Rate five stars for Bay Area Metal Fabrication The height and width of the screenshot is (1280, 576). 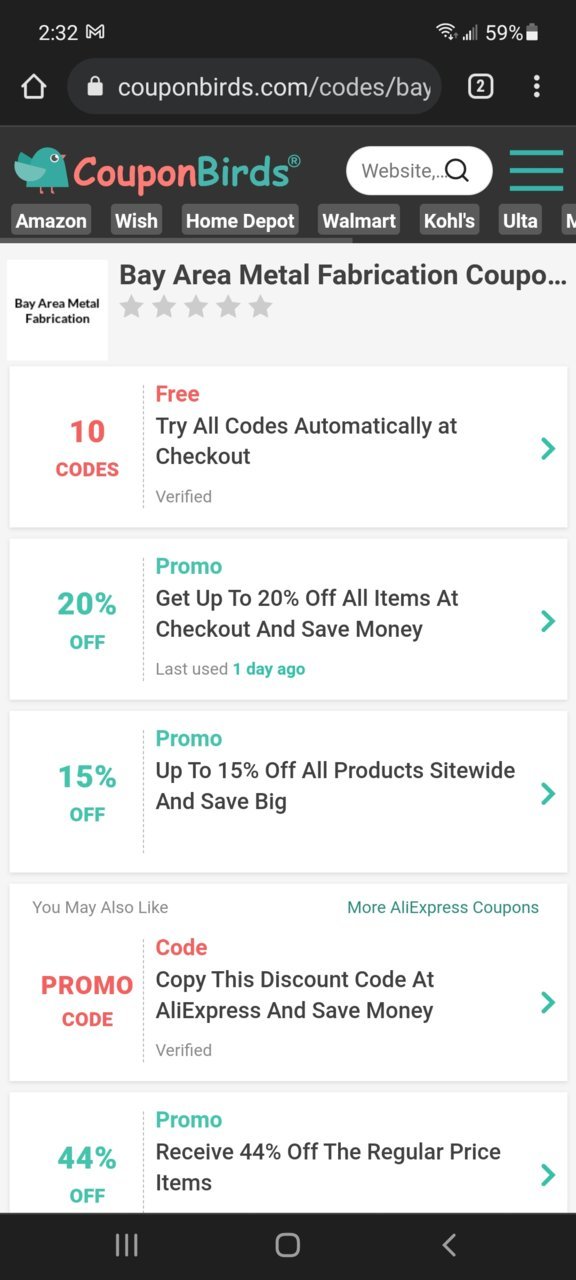260,307
